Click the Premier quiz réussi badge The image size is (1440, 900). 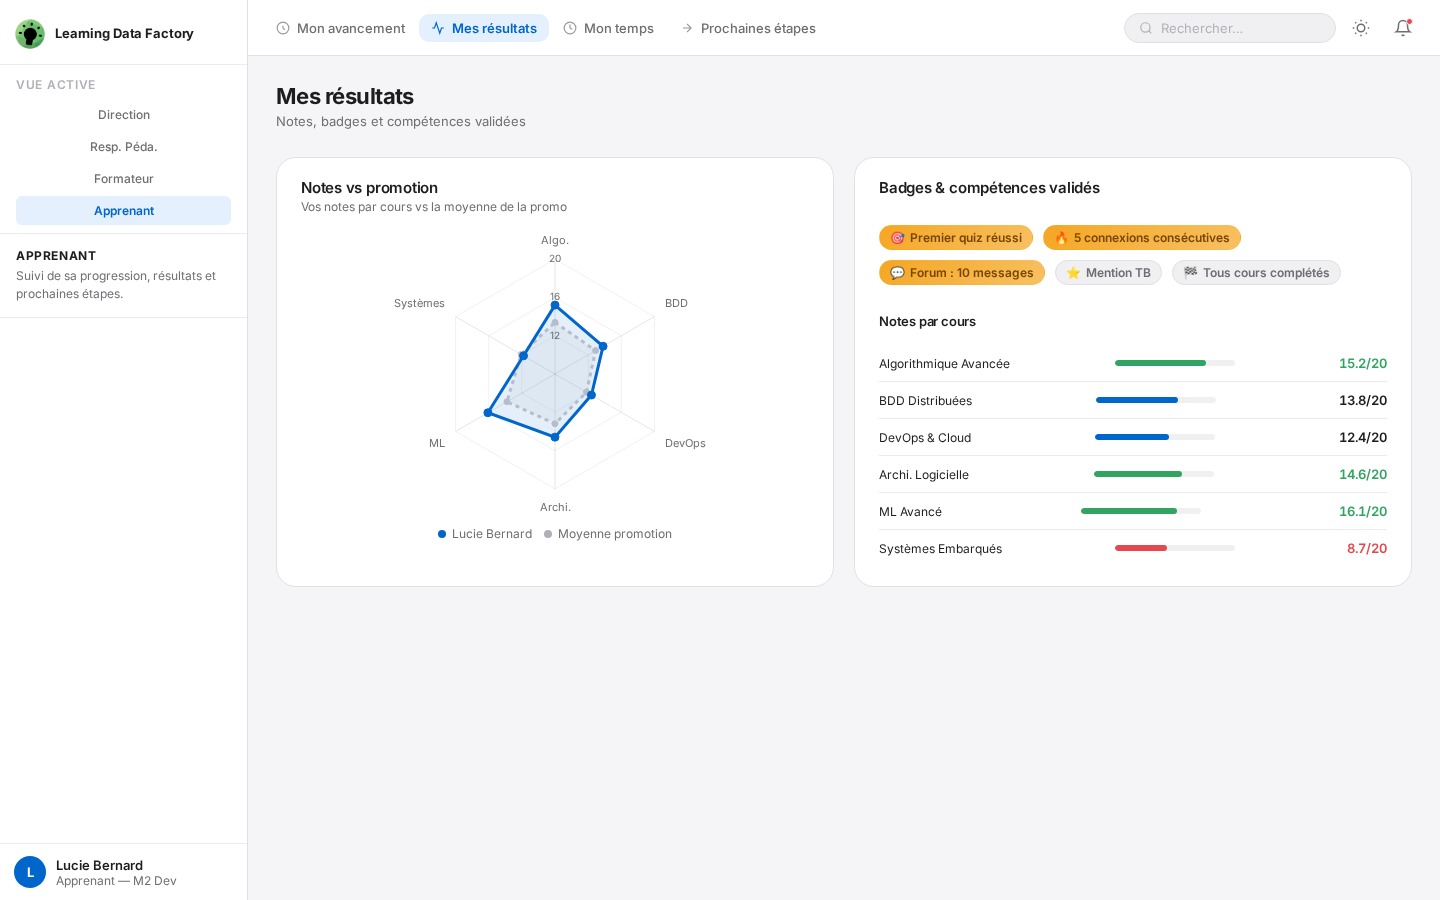(x=956, y=238)
